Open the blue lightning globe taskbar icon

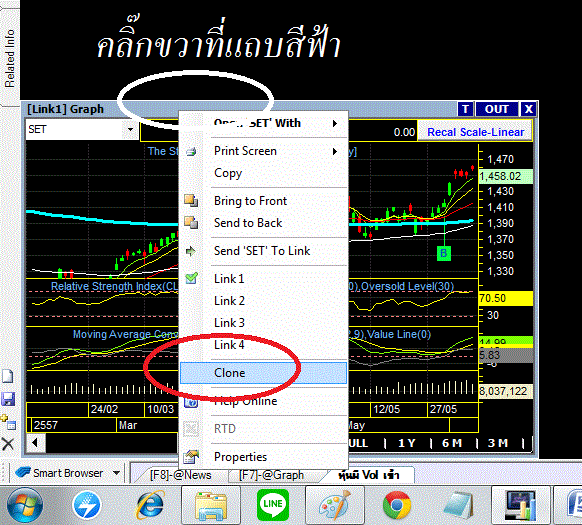(x=87, y=505)
